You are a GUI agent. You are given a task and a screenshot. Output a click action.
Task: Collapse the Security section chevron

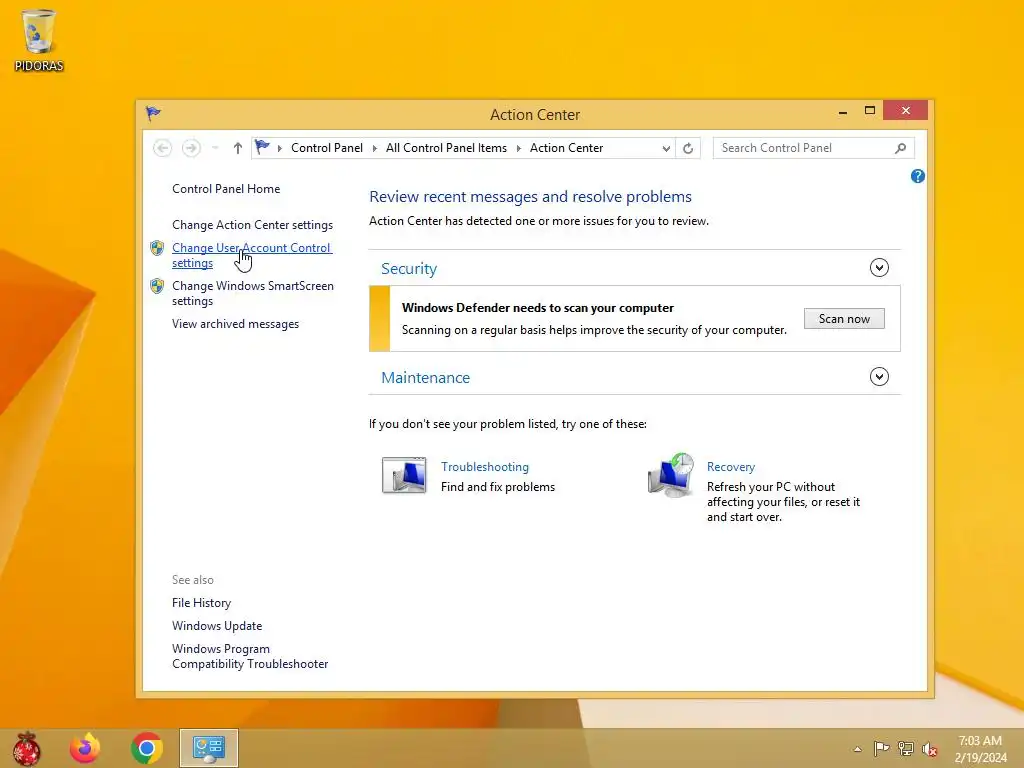pyautogui.click(x=879, y=268)
